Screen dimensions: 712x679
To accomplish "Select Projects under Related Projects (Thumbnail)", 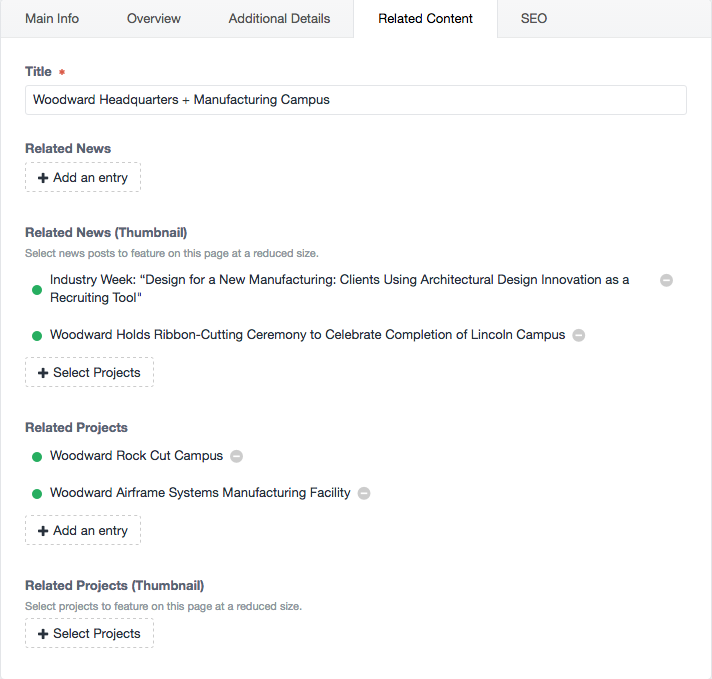I will 89,633.
